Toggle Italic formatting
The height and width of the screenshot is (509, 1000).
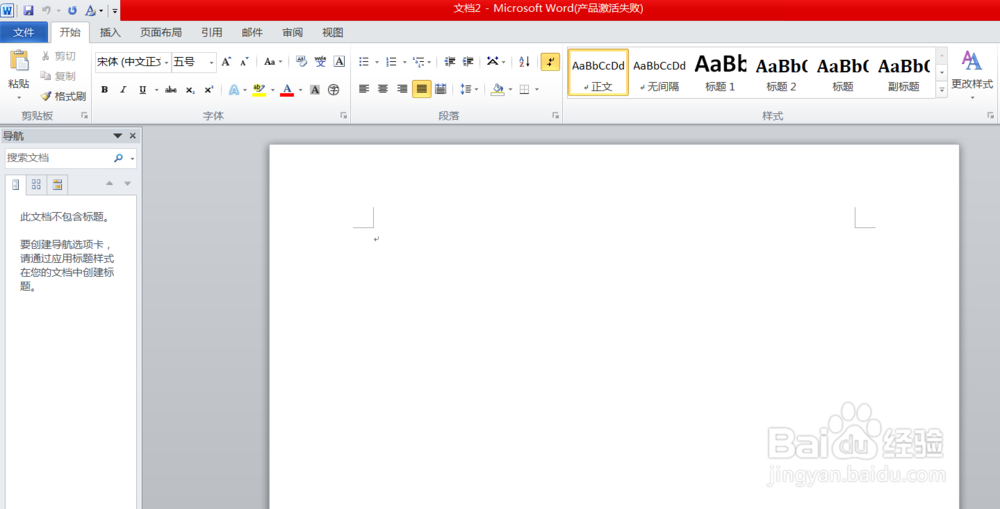[x=123, y=90]
